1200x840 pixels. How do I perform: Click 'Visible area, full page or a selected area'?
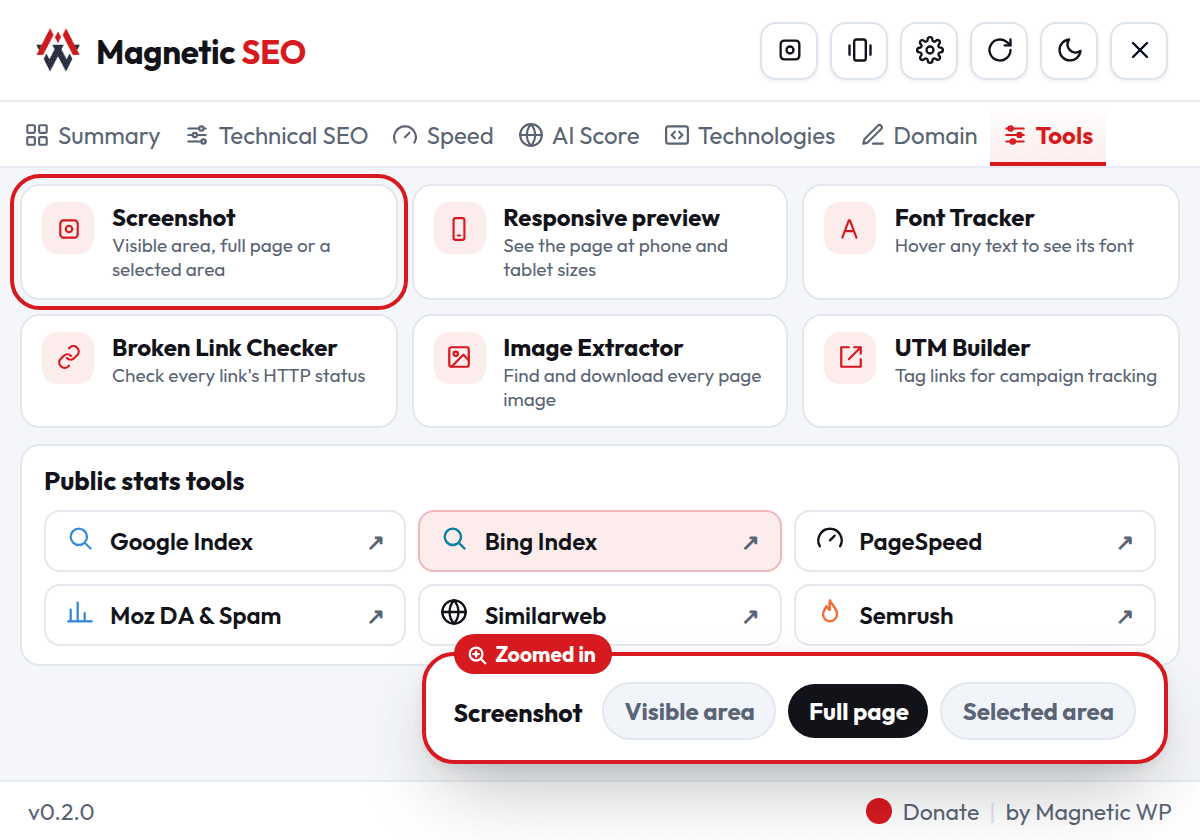(221, 258)
